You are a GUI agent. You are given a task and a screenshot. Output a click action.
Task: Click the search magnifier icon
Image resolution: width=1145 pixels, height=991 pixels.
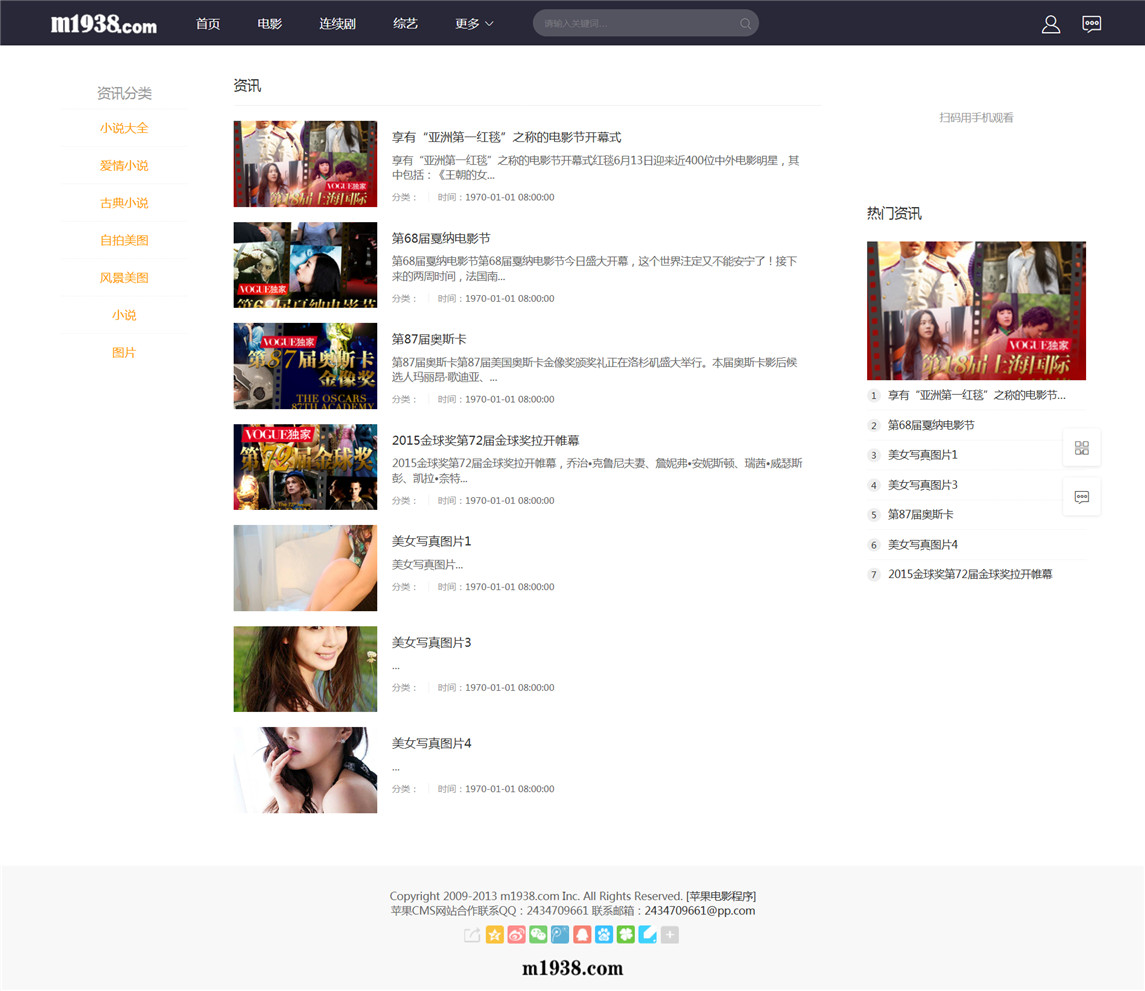[x=745, y=23]
